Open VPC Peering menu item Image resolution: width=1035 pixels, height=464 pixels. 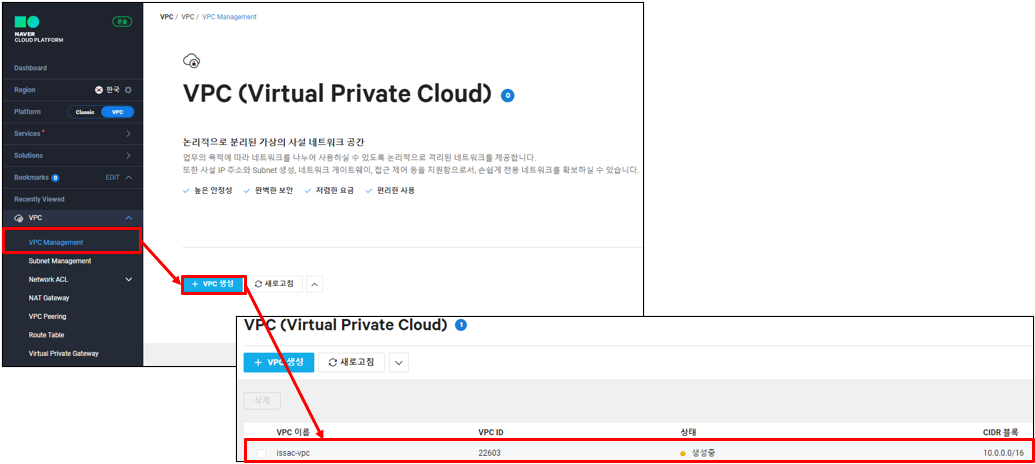click(48, 316)
